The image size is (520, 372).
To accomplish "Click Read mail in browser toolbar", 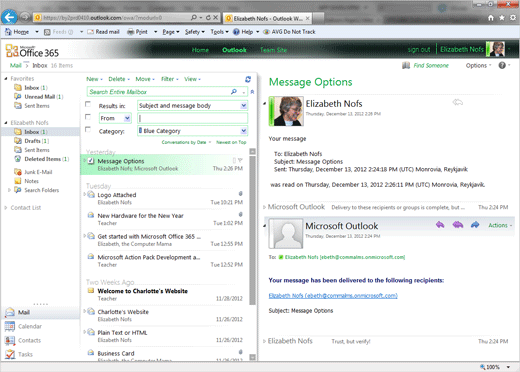I will coord(103,32).
